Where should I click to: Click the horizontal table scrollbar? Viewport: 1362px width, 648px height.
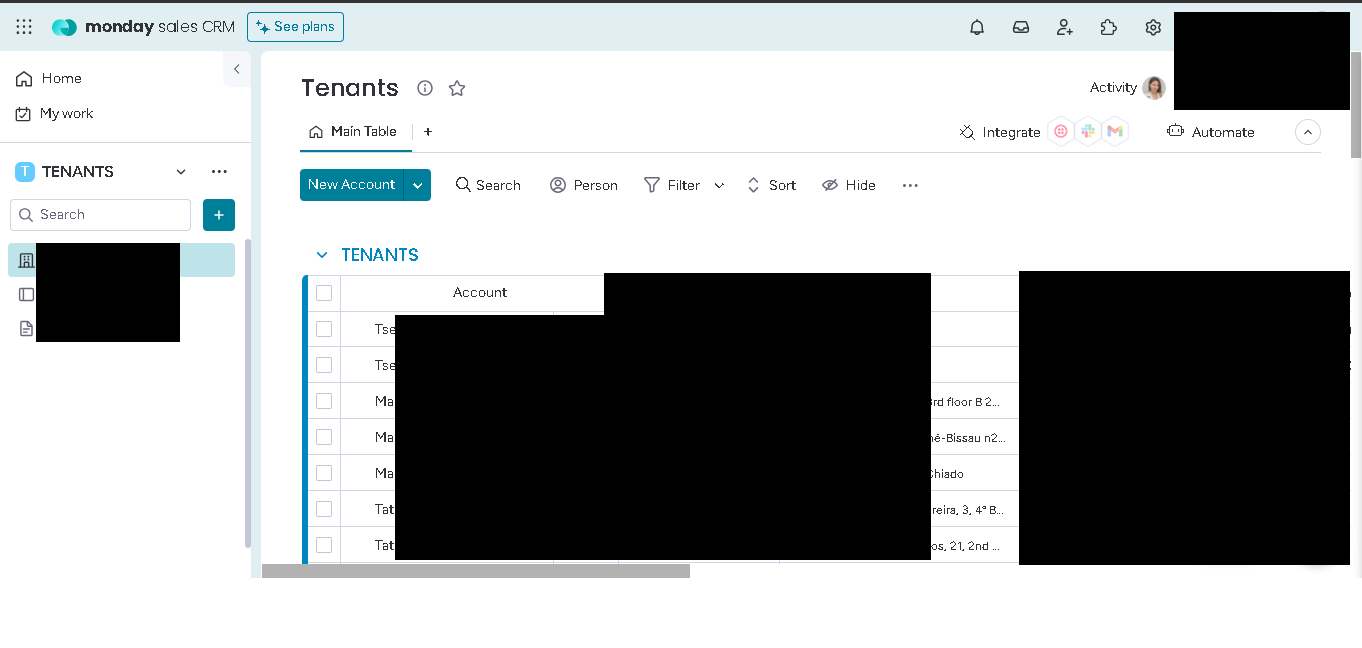tap(476, 571)
